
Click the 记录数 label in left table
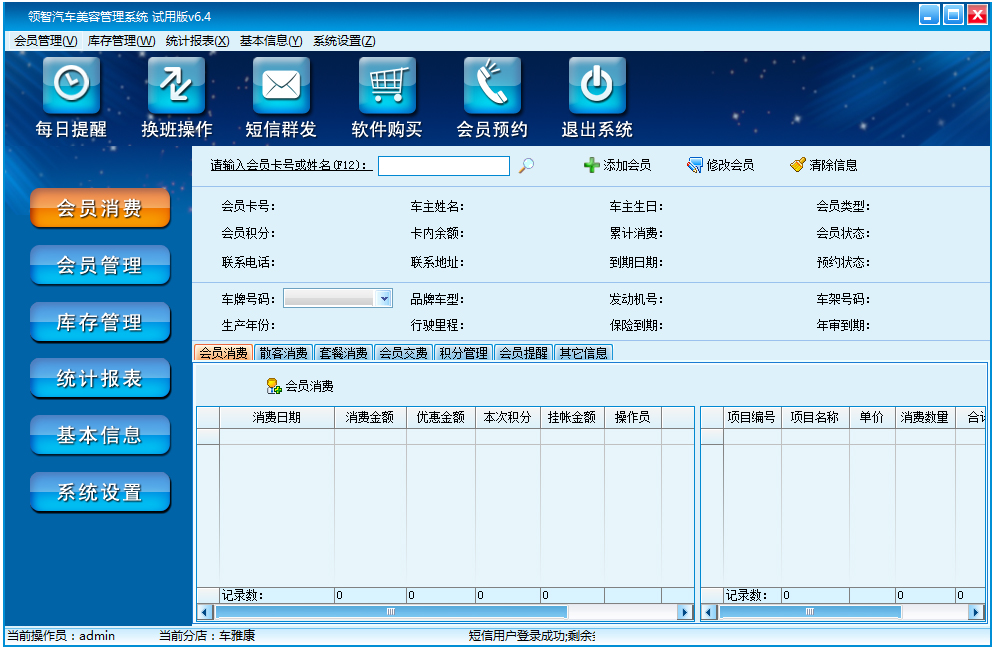point(242,595)
